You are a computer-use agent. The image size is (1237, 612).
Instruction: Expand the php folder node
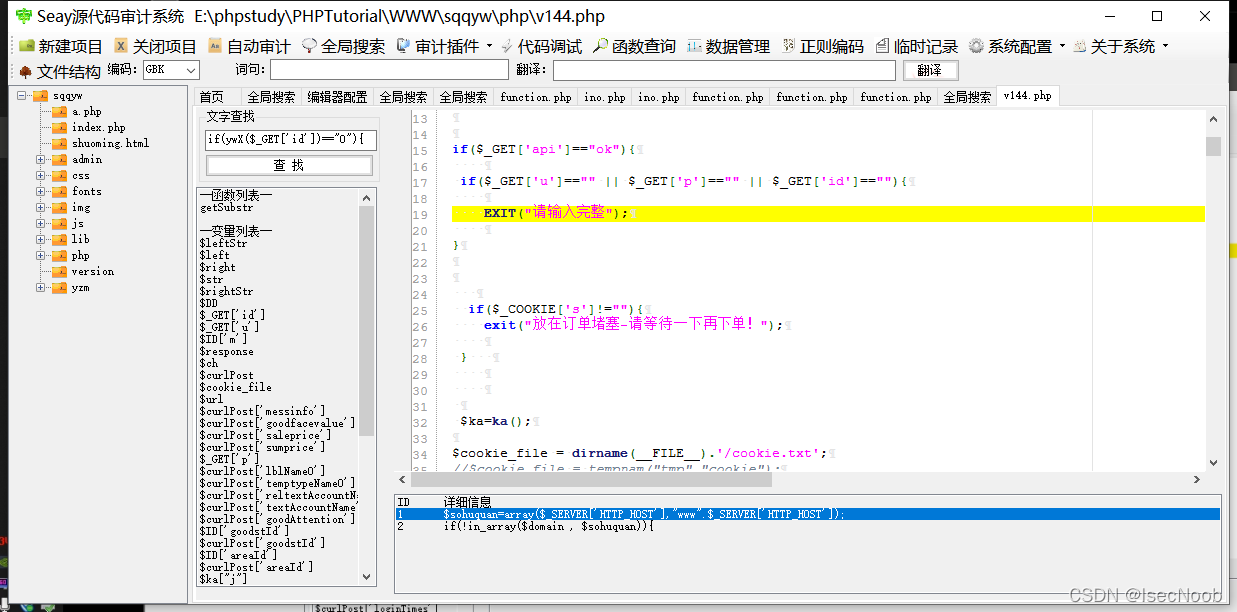41,256
